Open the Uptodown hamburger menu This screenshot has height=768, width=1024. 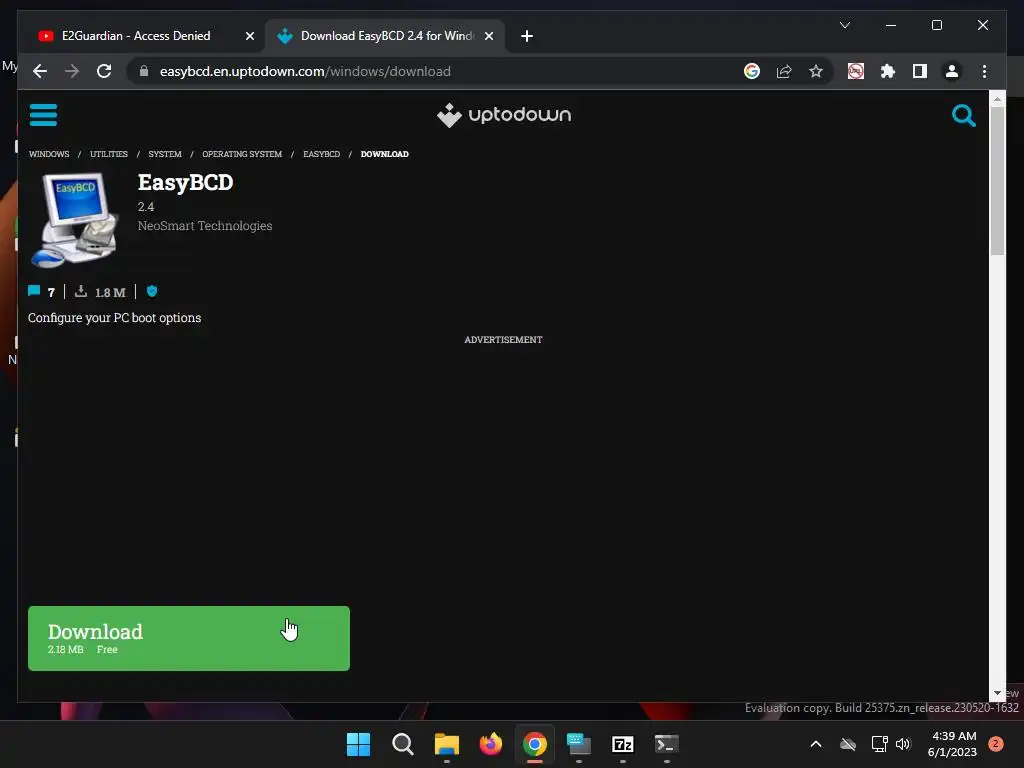(43, 115)
